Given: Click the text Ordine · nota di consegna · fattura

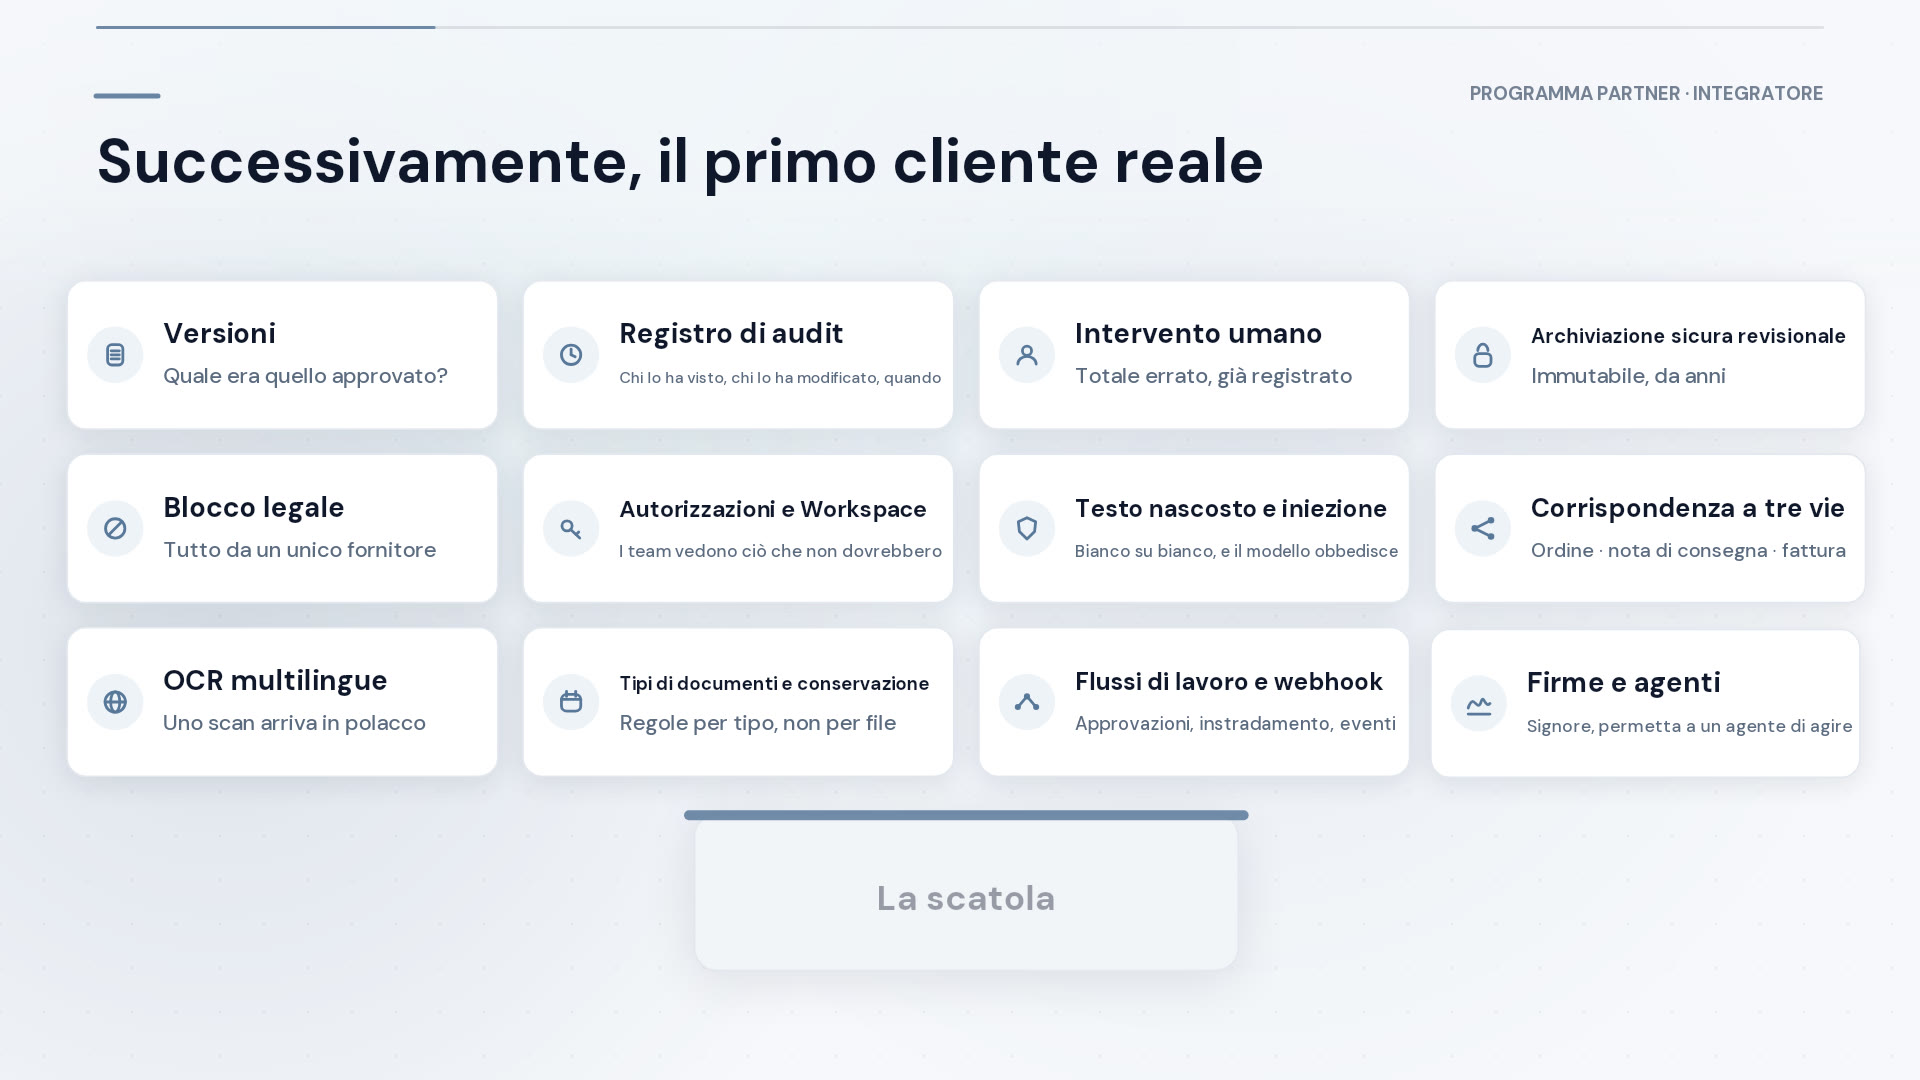Looking at the screenshot, I should point(1688,551).
